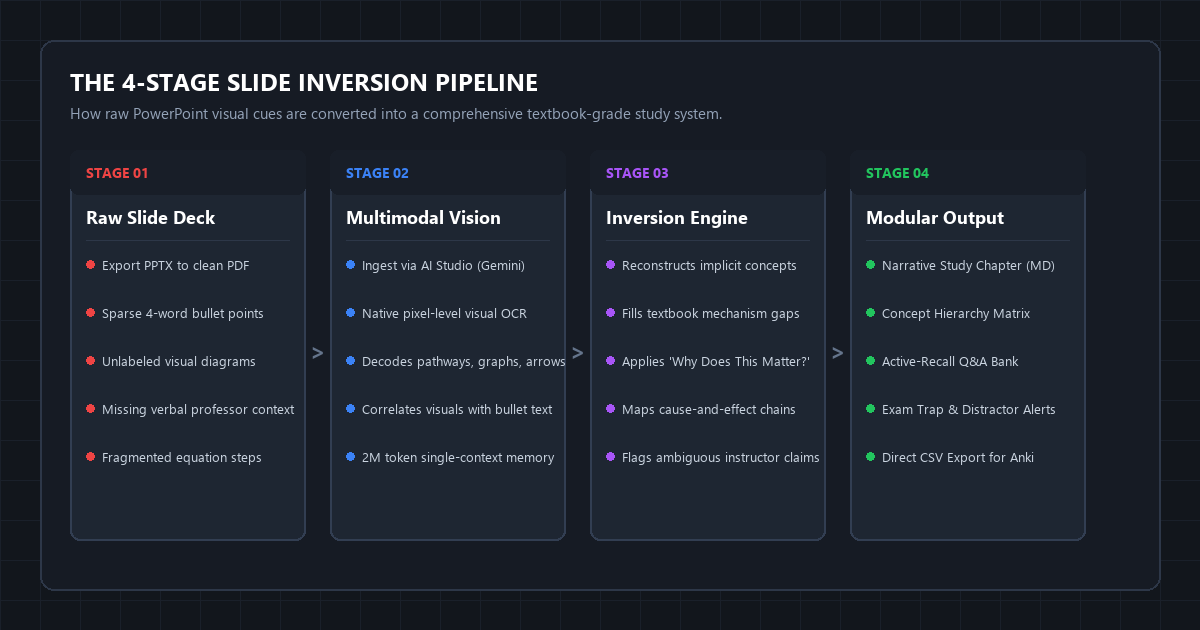Click purple bullet beside Maps cause-and-effect chains
The height and width of the screenshot is (630, 1200).
click(x=610, y=409)
